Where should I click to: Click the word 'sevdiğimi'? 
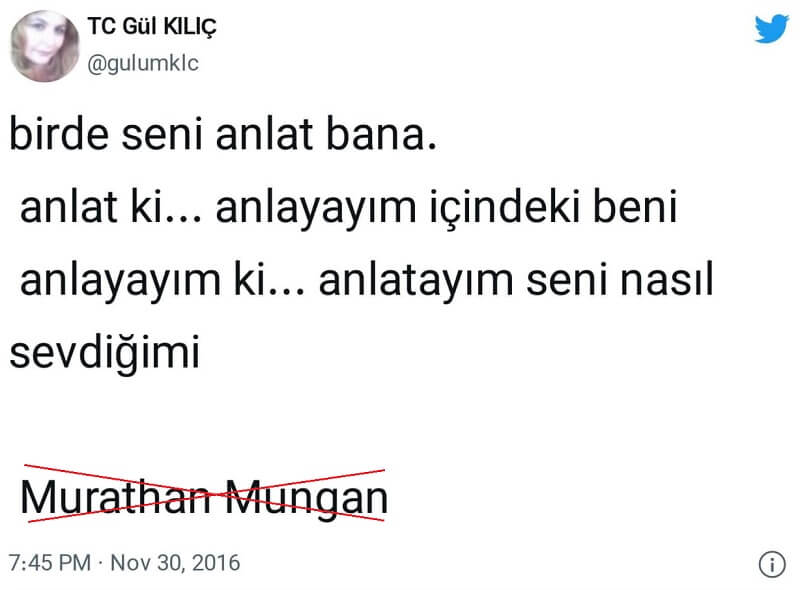click(x=105, y=353)
